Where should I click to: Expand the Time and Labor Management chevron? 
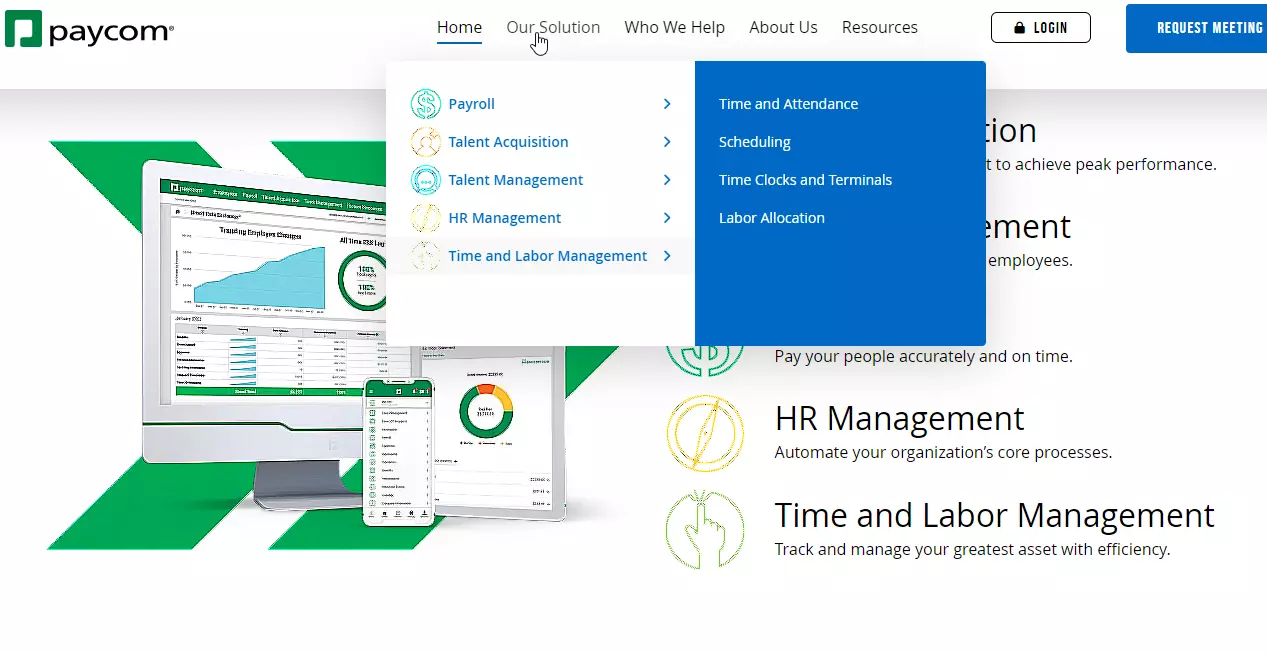667,256
